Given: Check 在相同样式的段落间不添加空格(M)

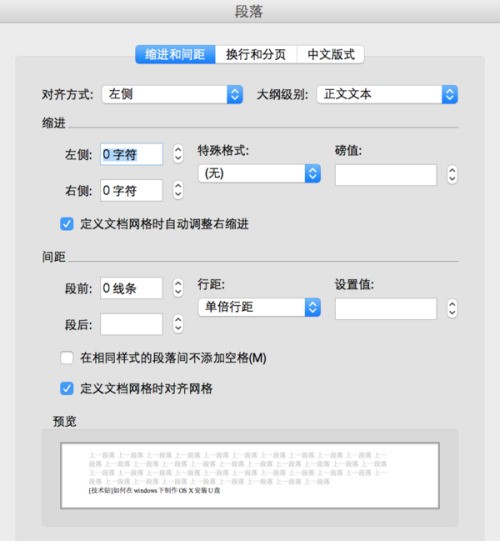Looking at the screenshot, I should click(x=67, y=358).
